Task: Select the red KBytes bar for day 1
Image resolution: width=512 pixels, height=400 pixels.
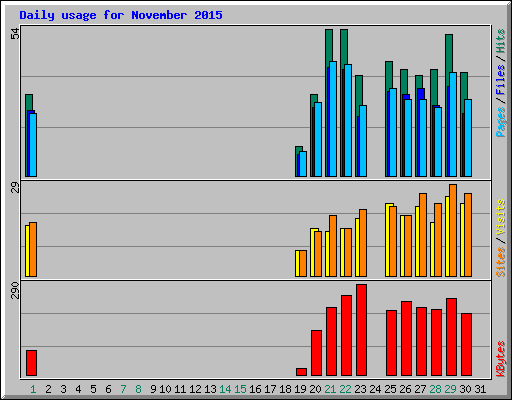Action: (x=31, y=363)
